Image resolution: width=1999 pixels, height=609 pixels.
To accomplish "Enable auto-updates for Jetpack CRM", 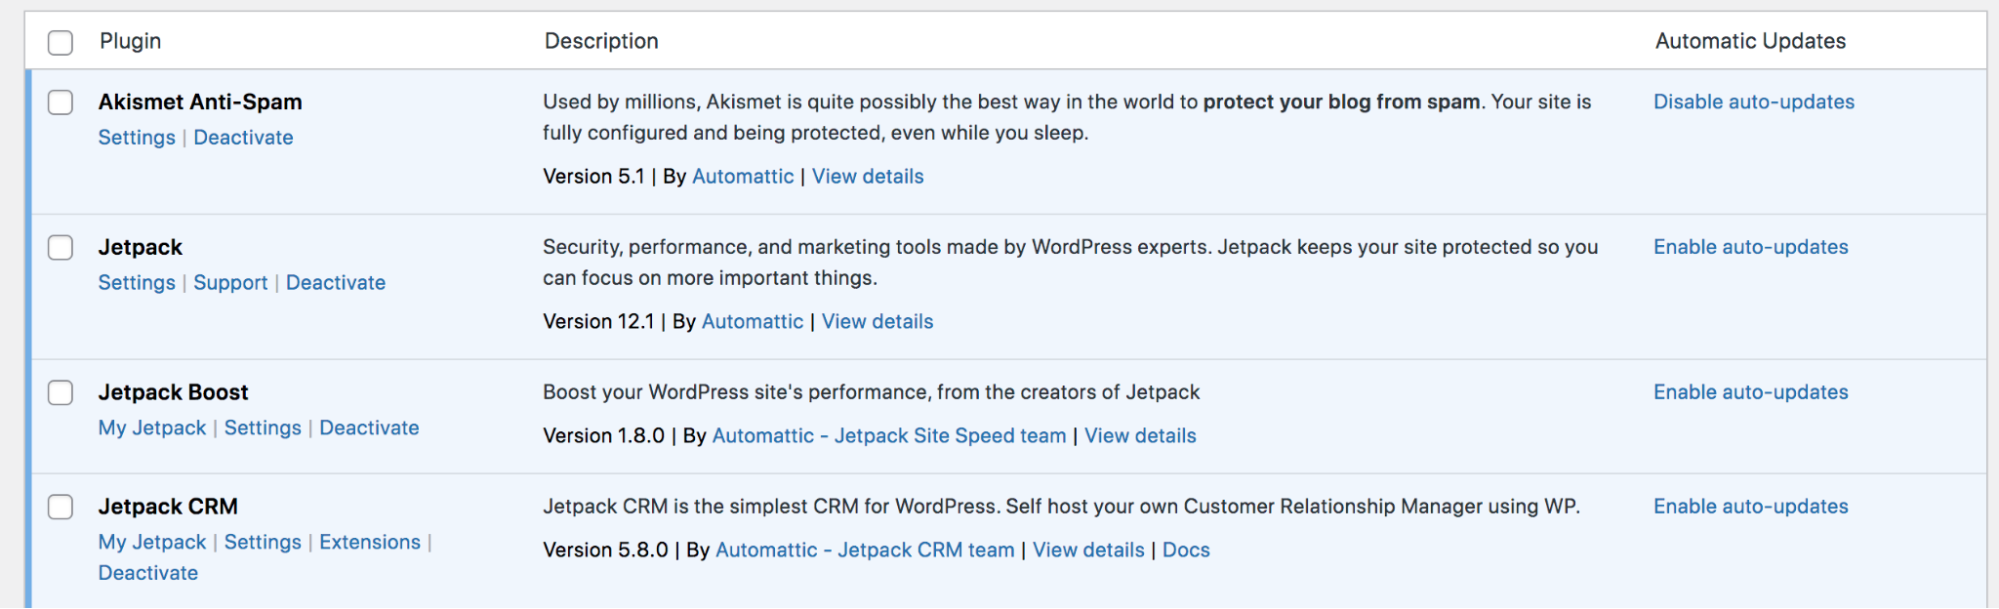I will click(1751, 507).
